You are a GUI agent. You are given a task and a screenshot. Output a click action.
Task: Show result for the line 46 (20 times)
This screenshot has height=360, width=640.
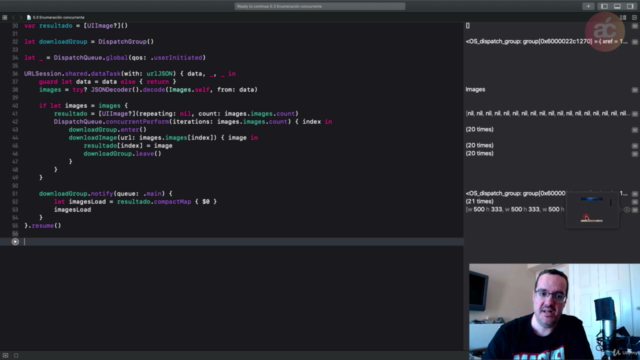(x=635, y=153)
